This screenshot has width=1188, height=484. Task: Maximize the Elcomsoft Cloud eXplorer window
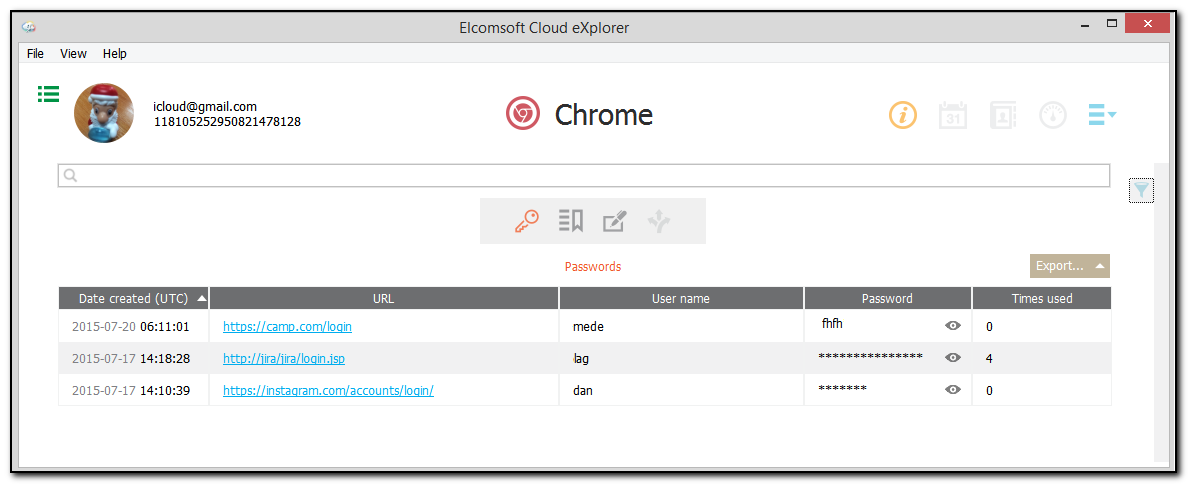1112,24
